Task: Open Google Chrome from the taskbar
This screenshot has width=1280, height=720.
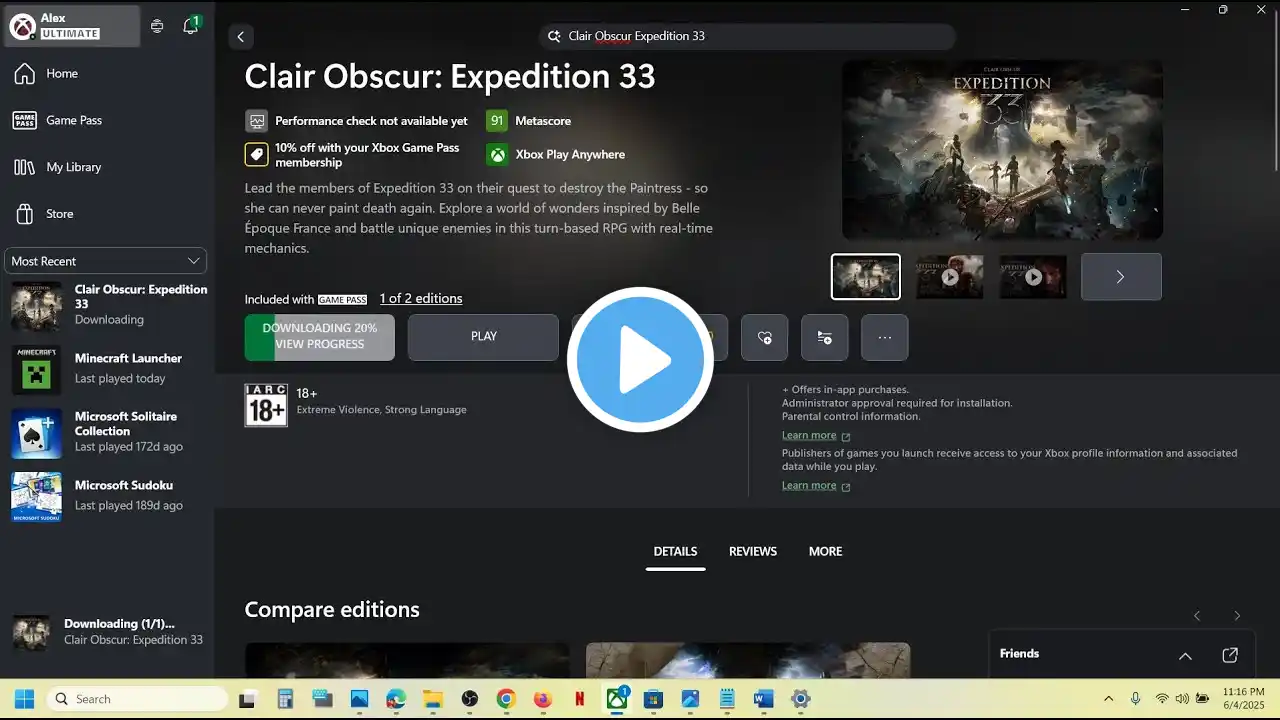Action: tap(506, 699)
